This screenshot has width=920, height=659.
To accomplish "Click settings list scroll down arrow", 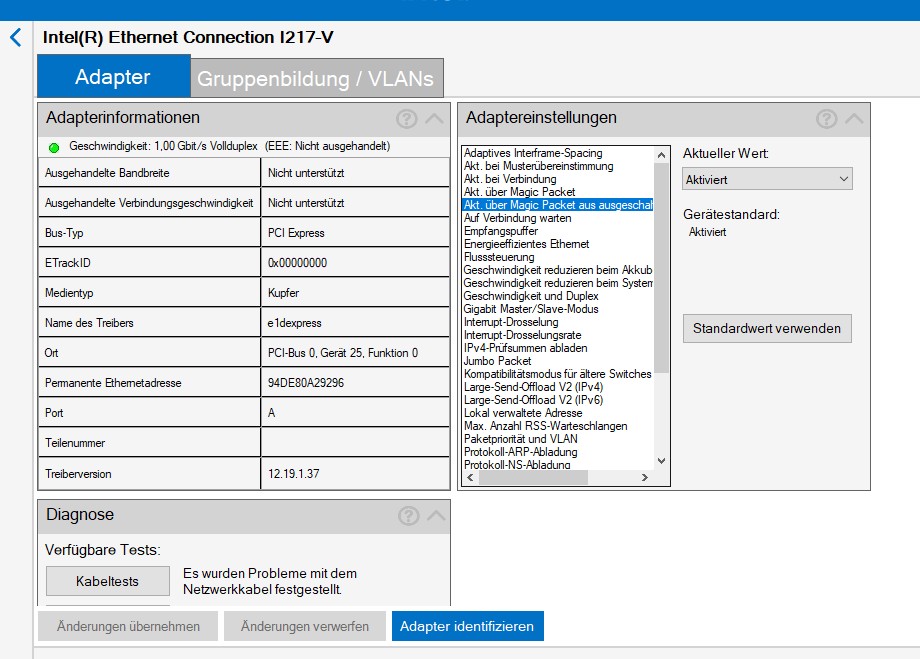I will click(661, 461).
